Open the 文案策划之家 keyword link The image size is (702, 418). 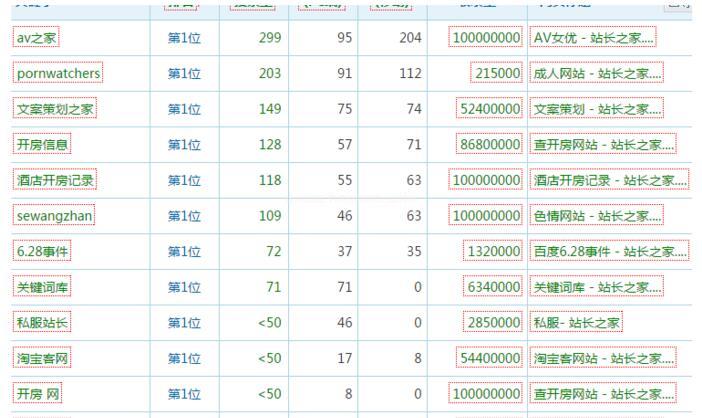[x=55, y=109]
